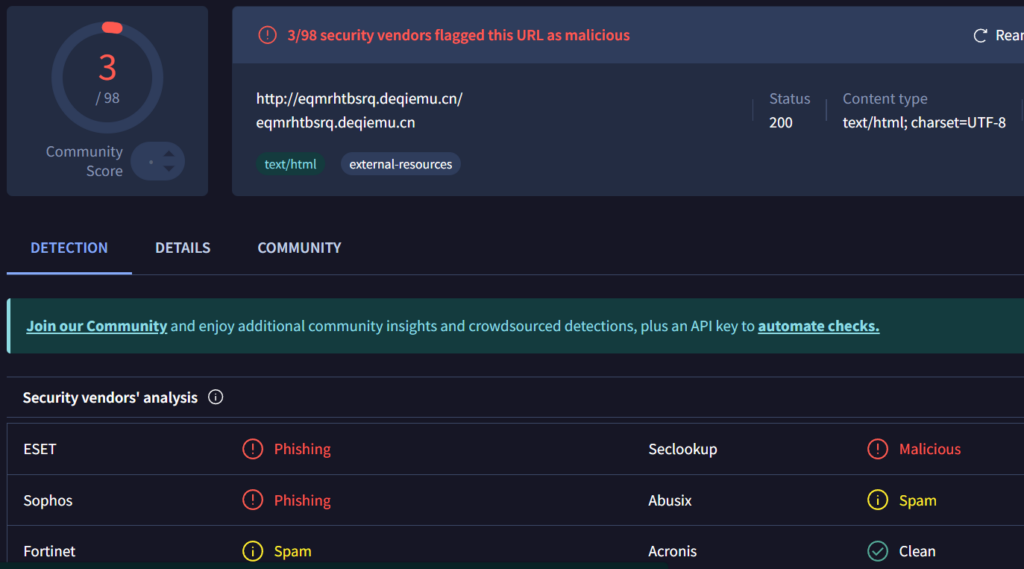
Task: Open the Security vendors' analysis info icon
Action: click(x=215, y=397)
